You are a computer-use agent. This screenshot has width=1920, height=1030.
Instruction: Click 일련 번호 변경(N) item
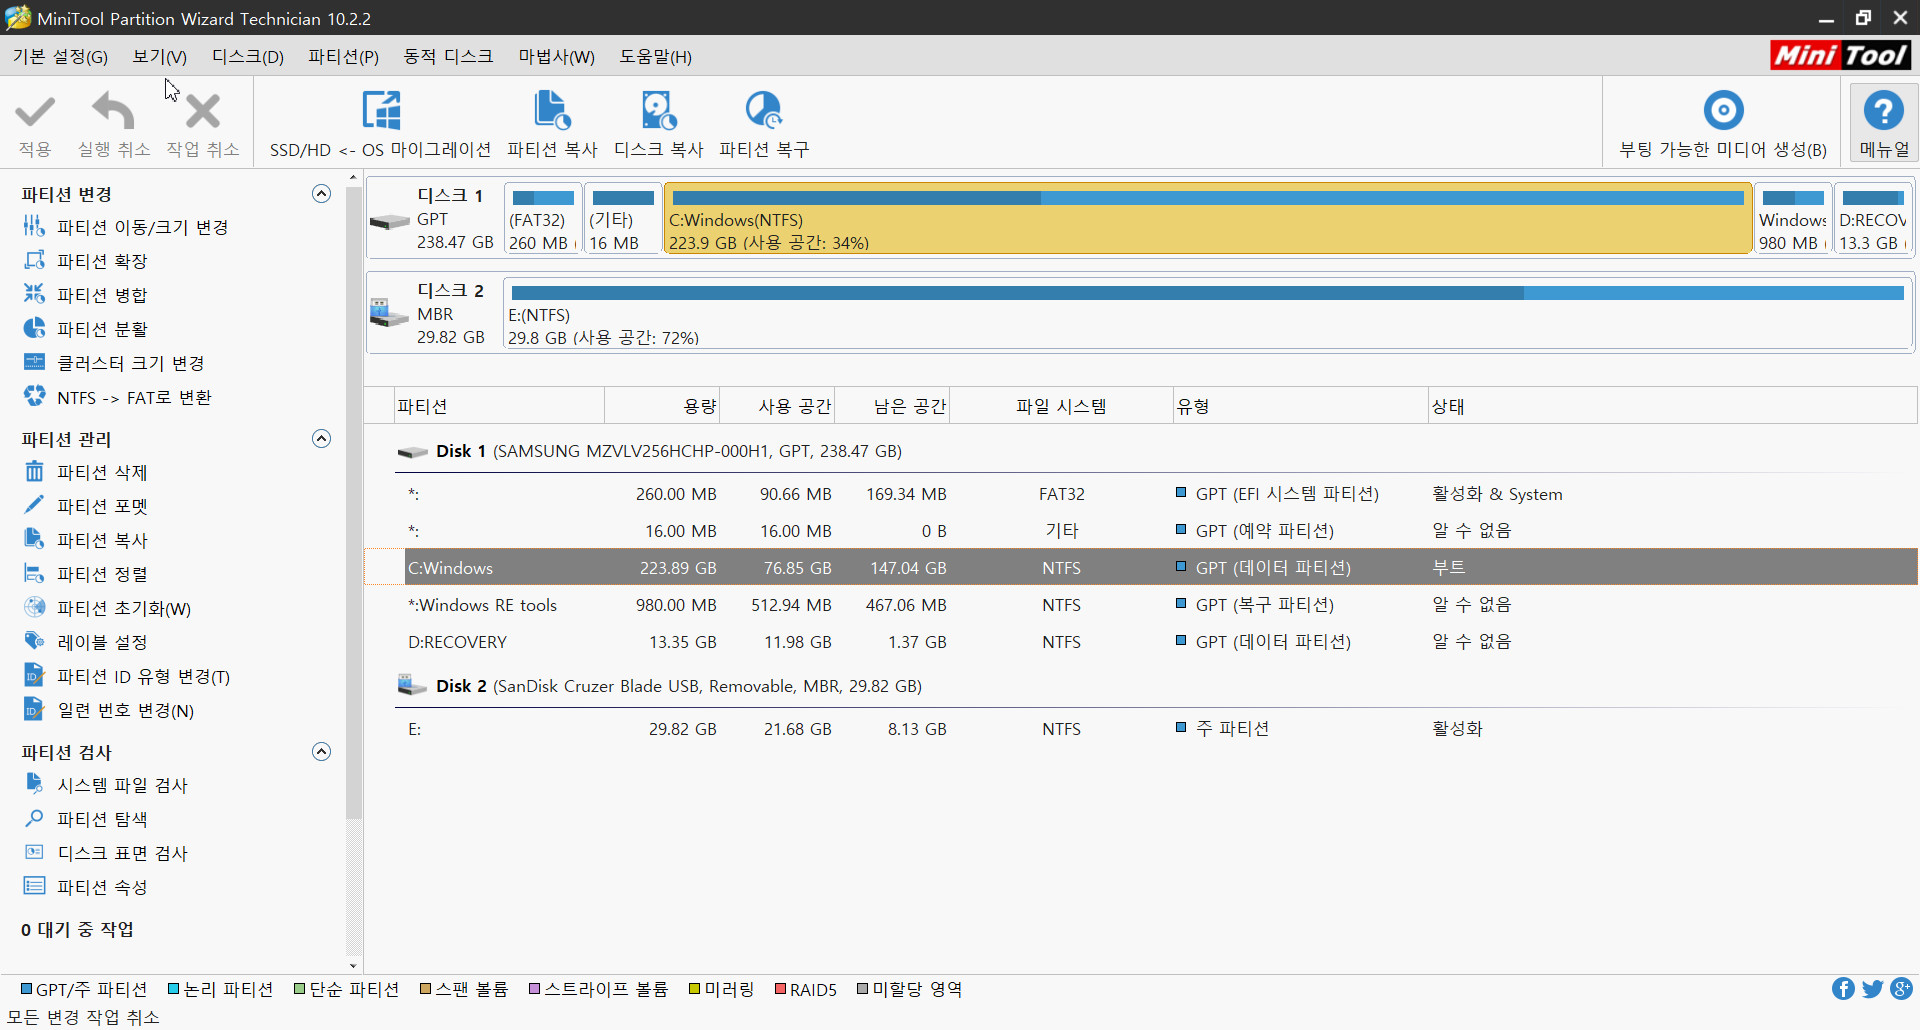pos(109,710)
